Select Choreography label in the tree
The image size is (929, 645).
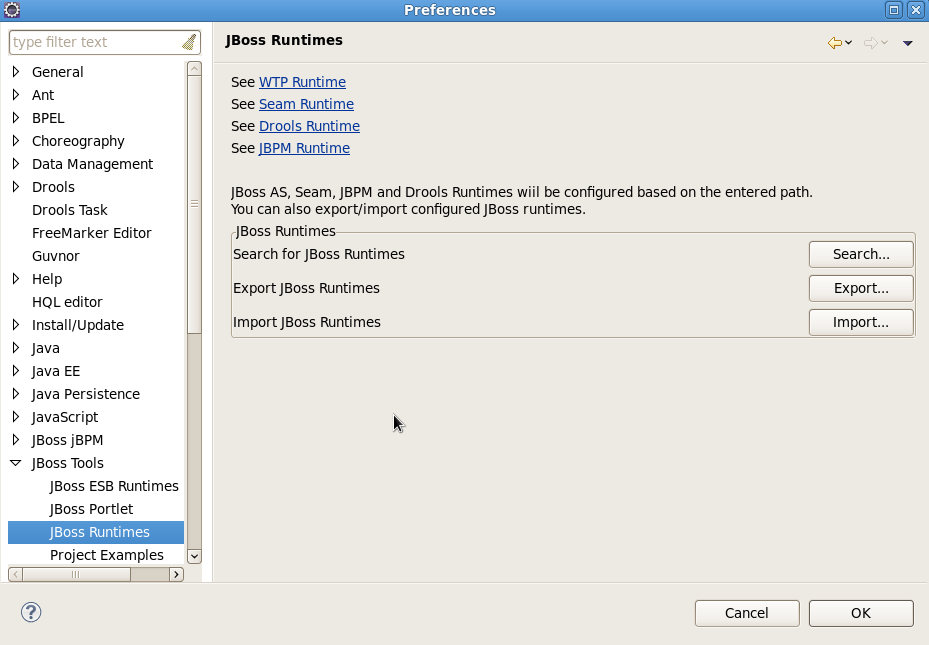(78, 142)
